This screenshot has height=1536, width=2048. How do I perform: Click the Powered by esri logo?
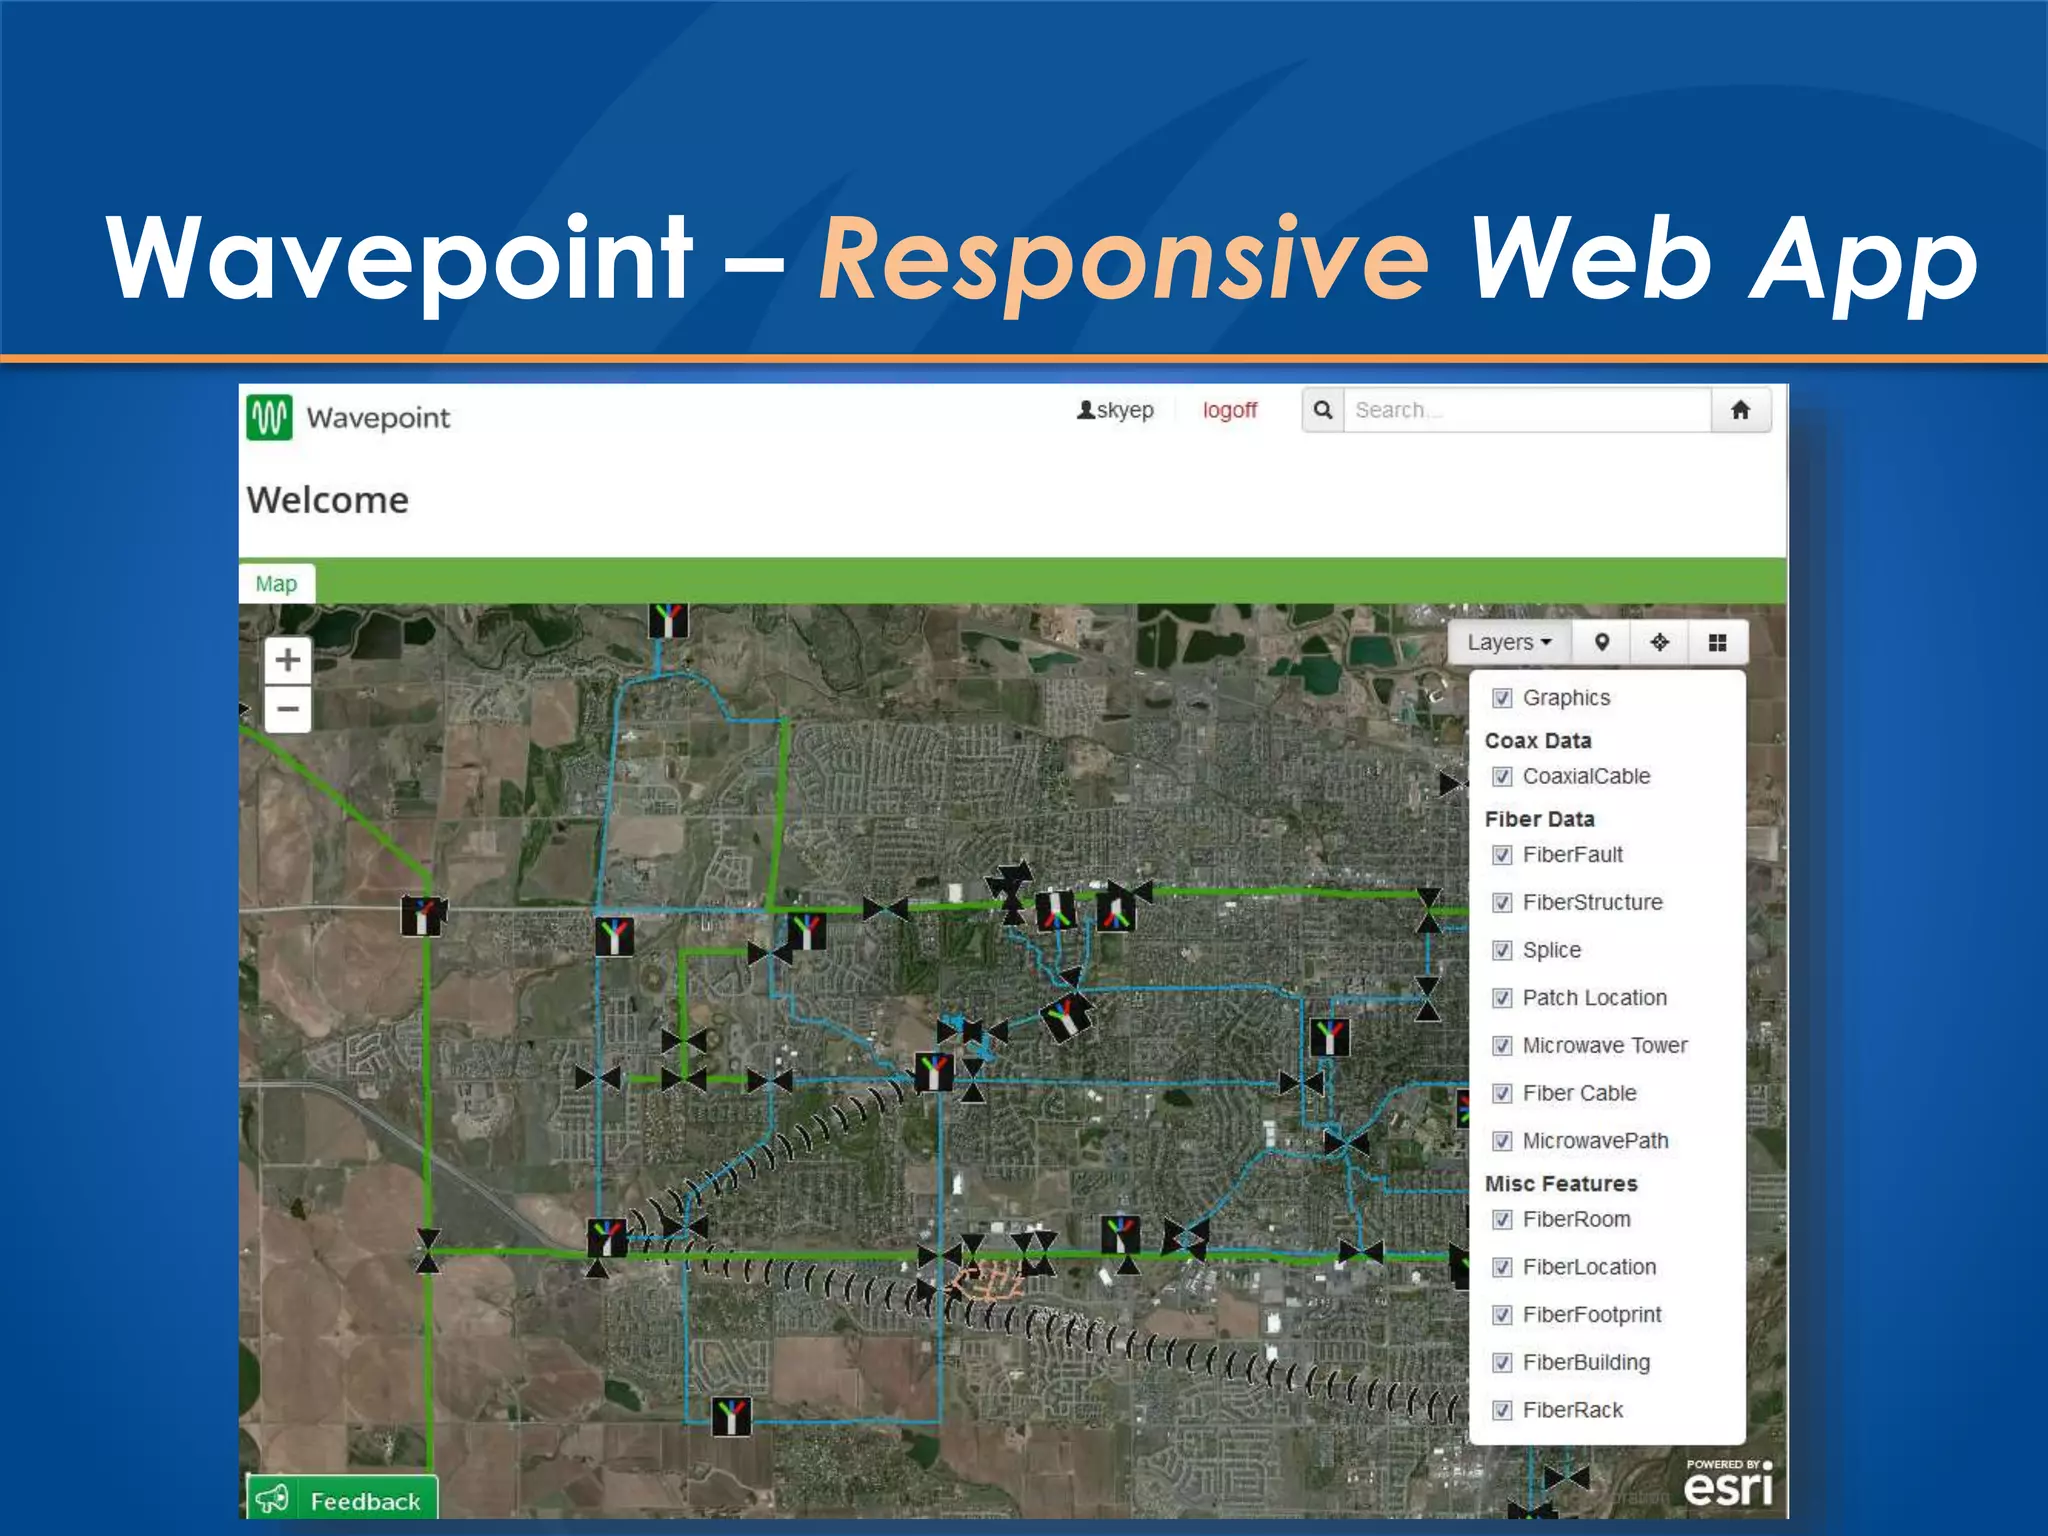(1729, 1483)
